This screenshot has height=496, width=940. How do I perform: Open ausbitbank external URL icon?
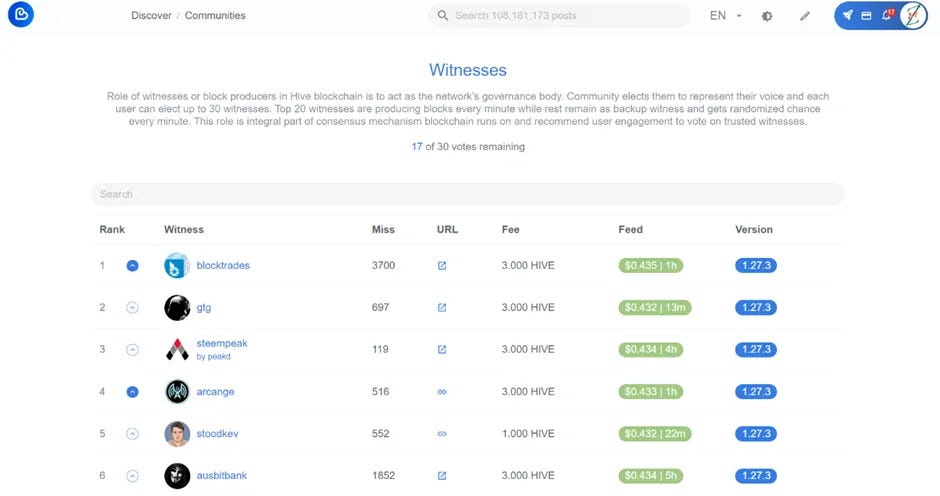(x=442, y=476)
